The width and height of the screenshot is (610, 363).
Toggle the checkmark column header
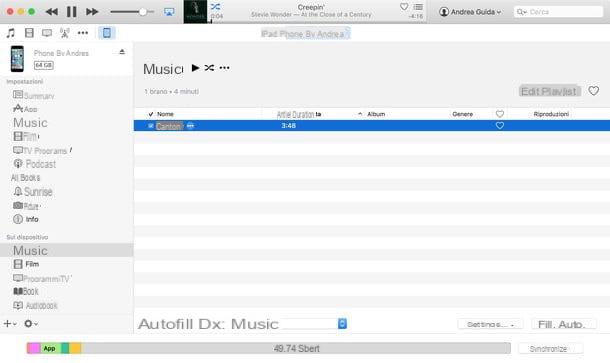(151, 114)
